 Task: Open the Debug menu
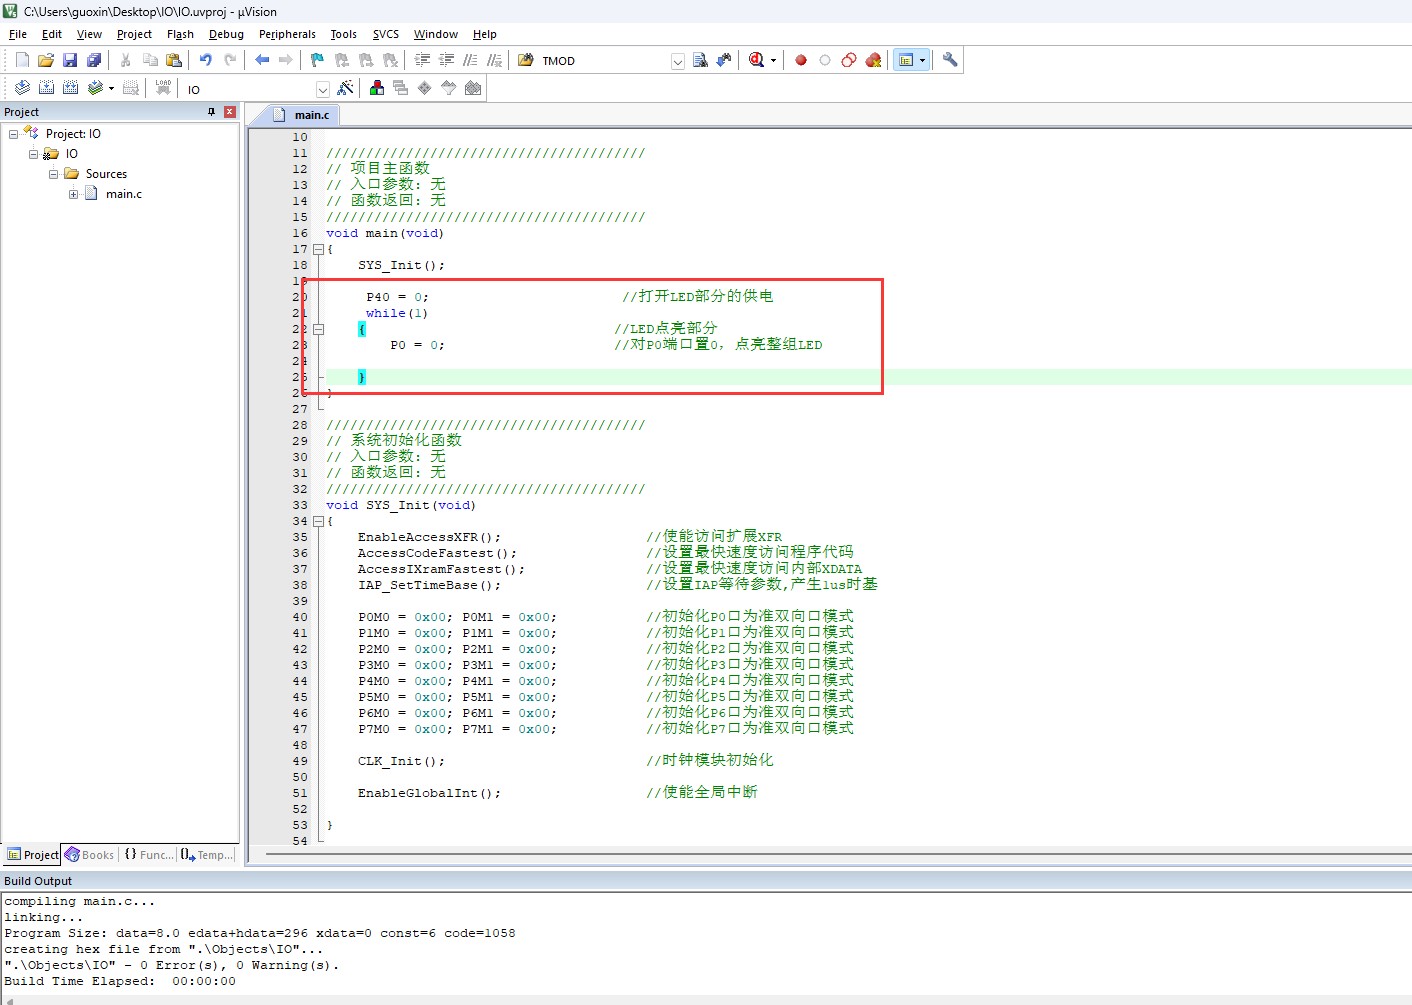click(x=226, y=34)
